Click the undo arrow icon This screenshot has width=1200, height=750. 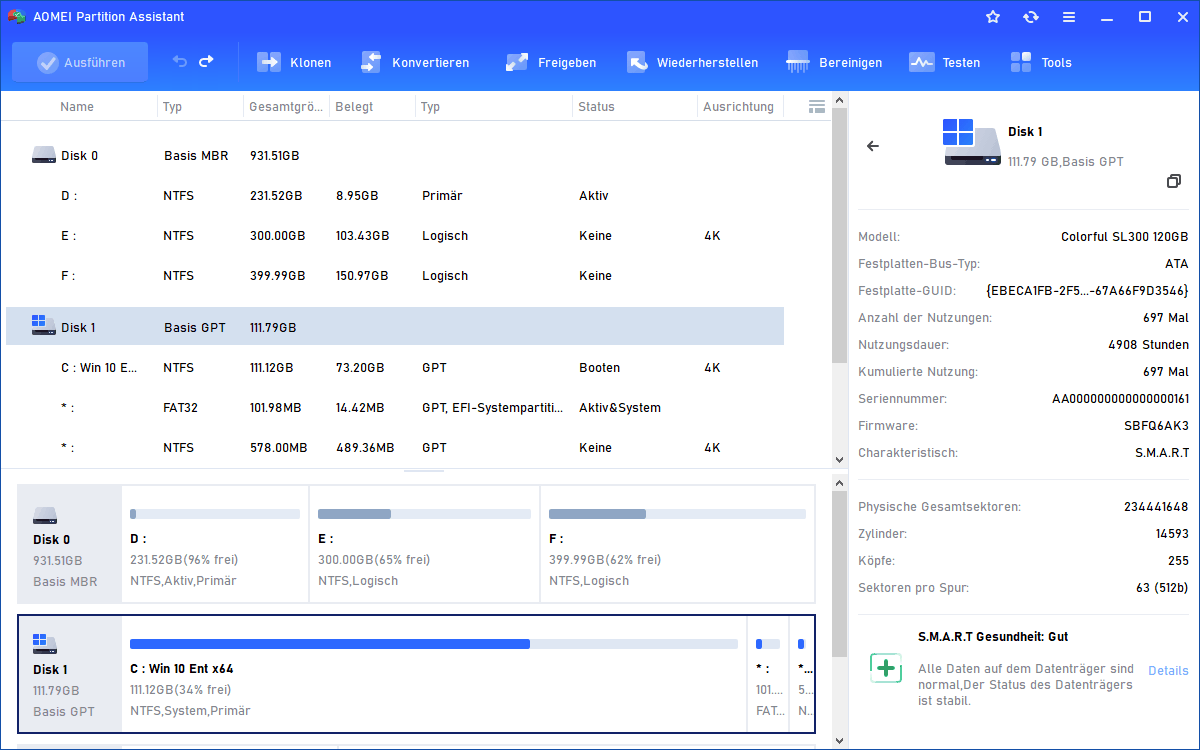pos(180,62)
